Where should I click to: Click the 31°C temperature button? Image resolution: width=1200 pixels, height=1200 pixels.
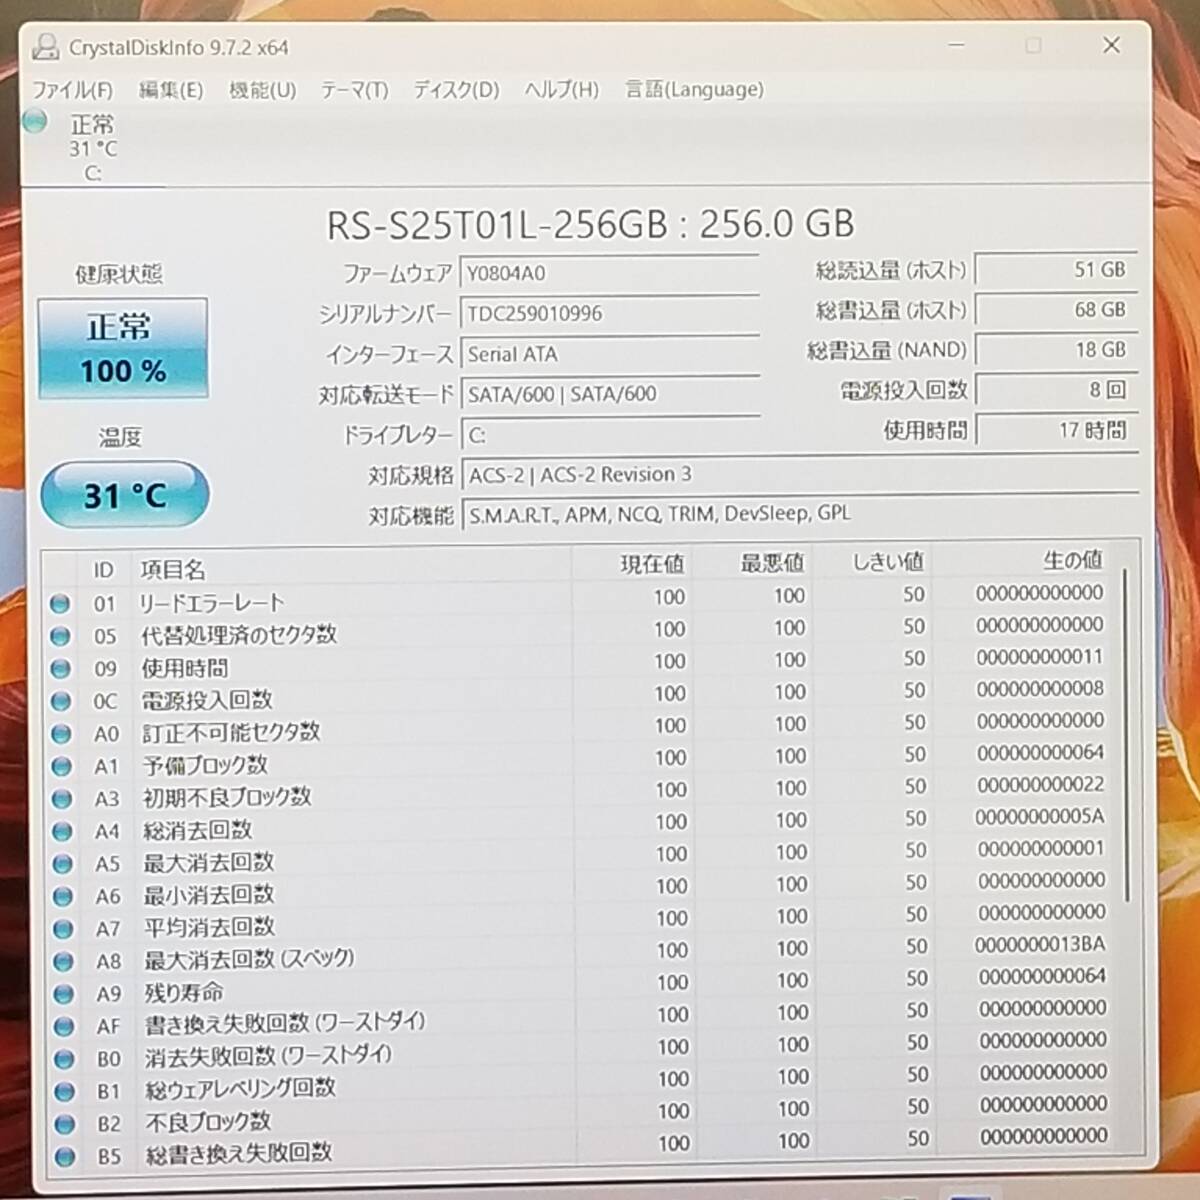(x=123, y=493)
